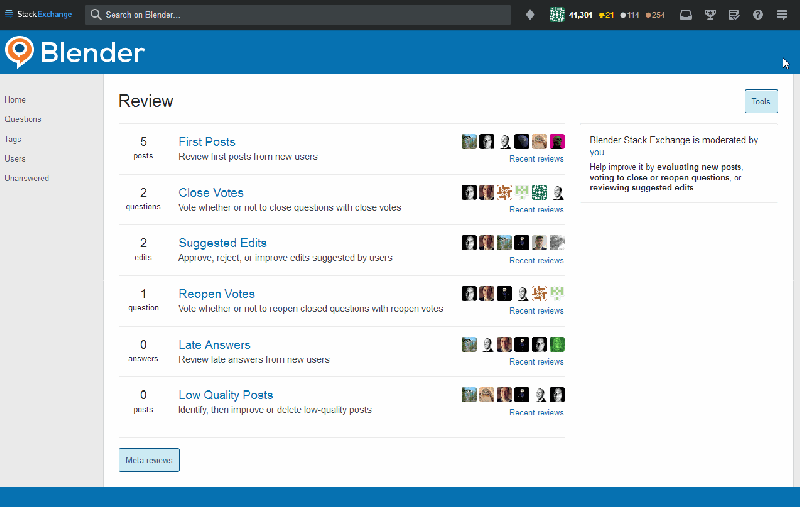The image size is (800, 507).
Task: View Recent reviews for Late Answers
Action: [x=536, y=362]
